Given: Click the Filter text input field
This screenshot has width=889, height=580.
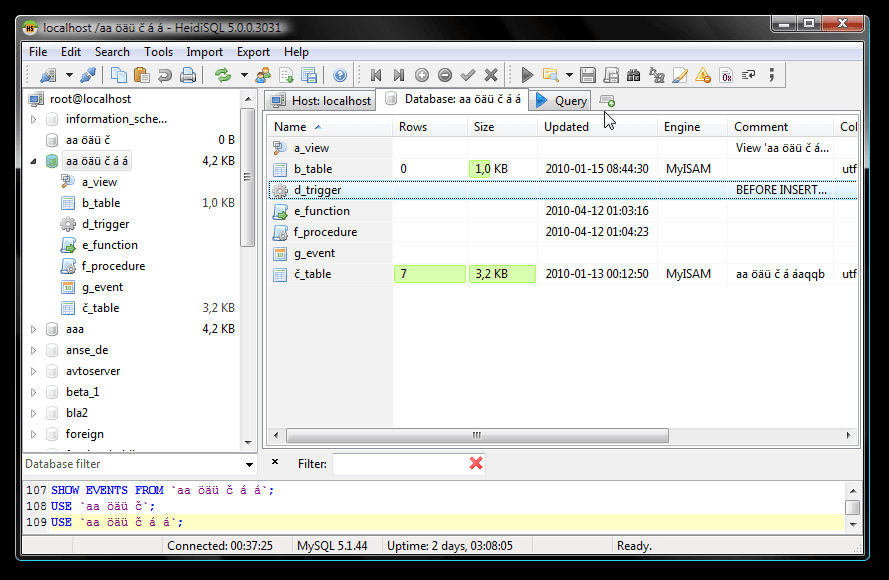Looking at the screenshot, I should pos(400,464).
